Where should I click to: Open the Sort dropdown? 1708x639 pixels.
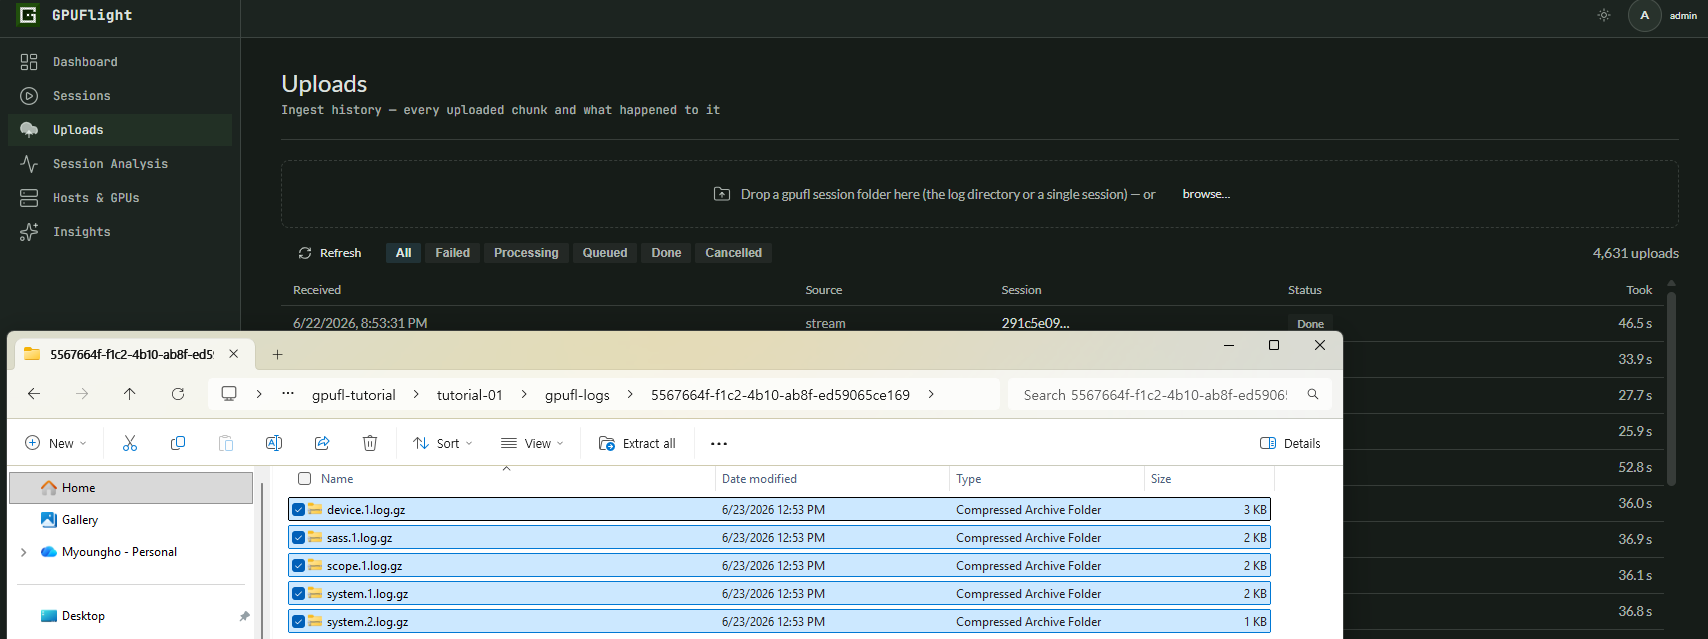[x=443, y=443]
